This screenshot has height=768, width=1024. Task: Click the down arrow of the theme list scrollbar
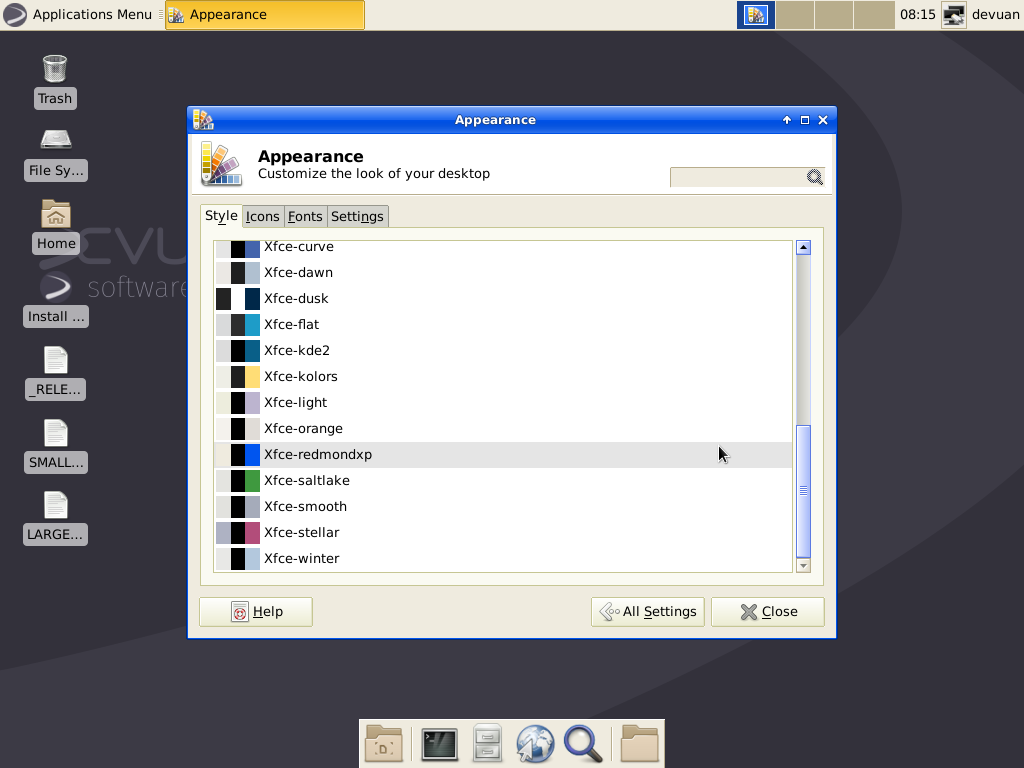pyautogui.click(x=803, y=565)
